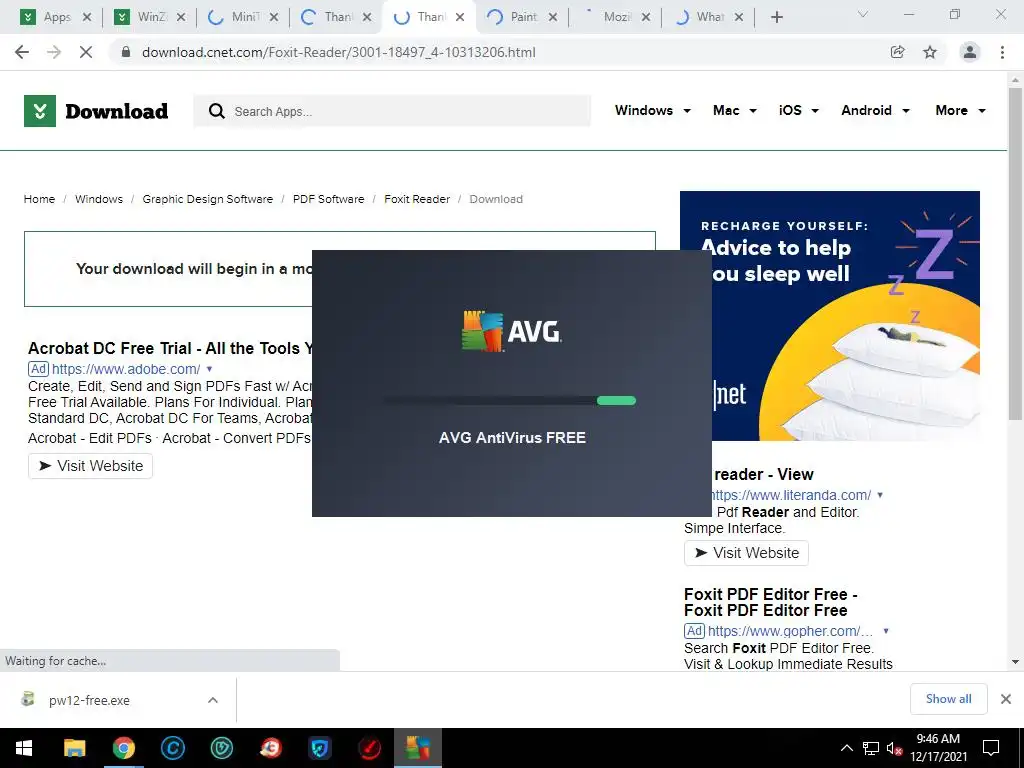The image size is (1024, 768).
Task: Open Foxit PDF Editor Free ad title
Action: pyautogui.click(x=770, y=602)
